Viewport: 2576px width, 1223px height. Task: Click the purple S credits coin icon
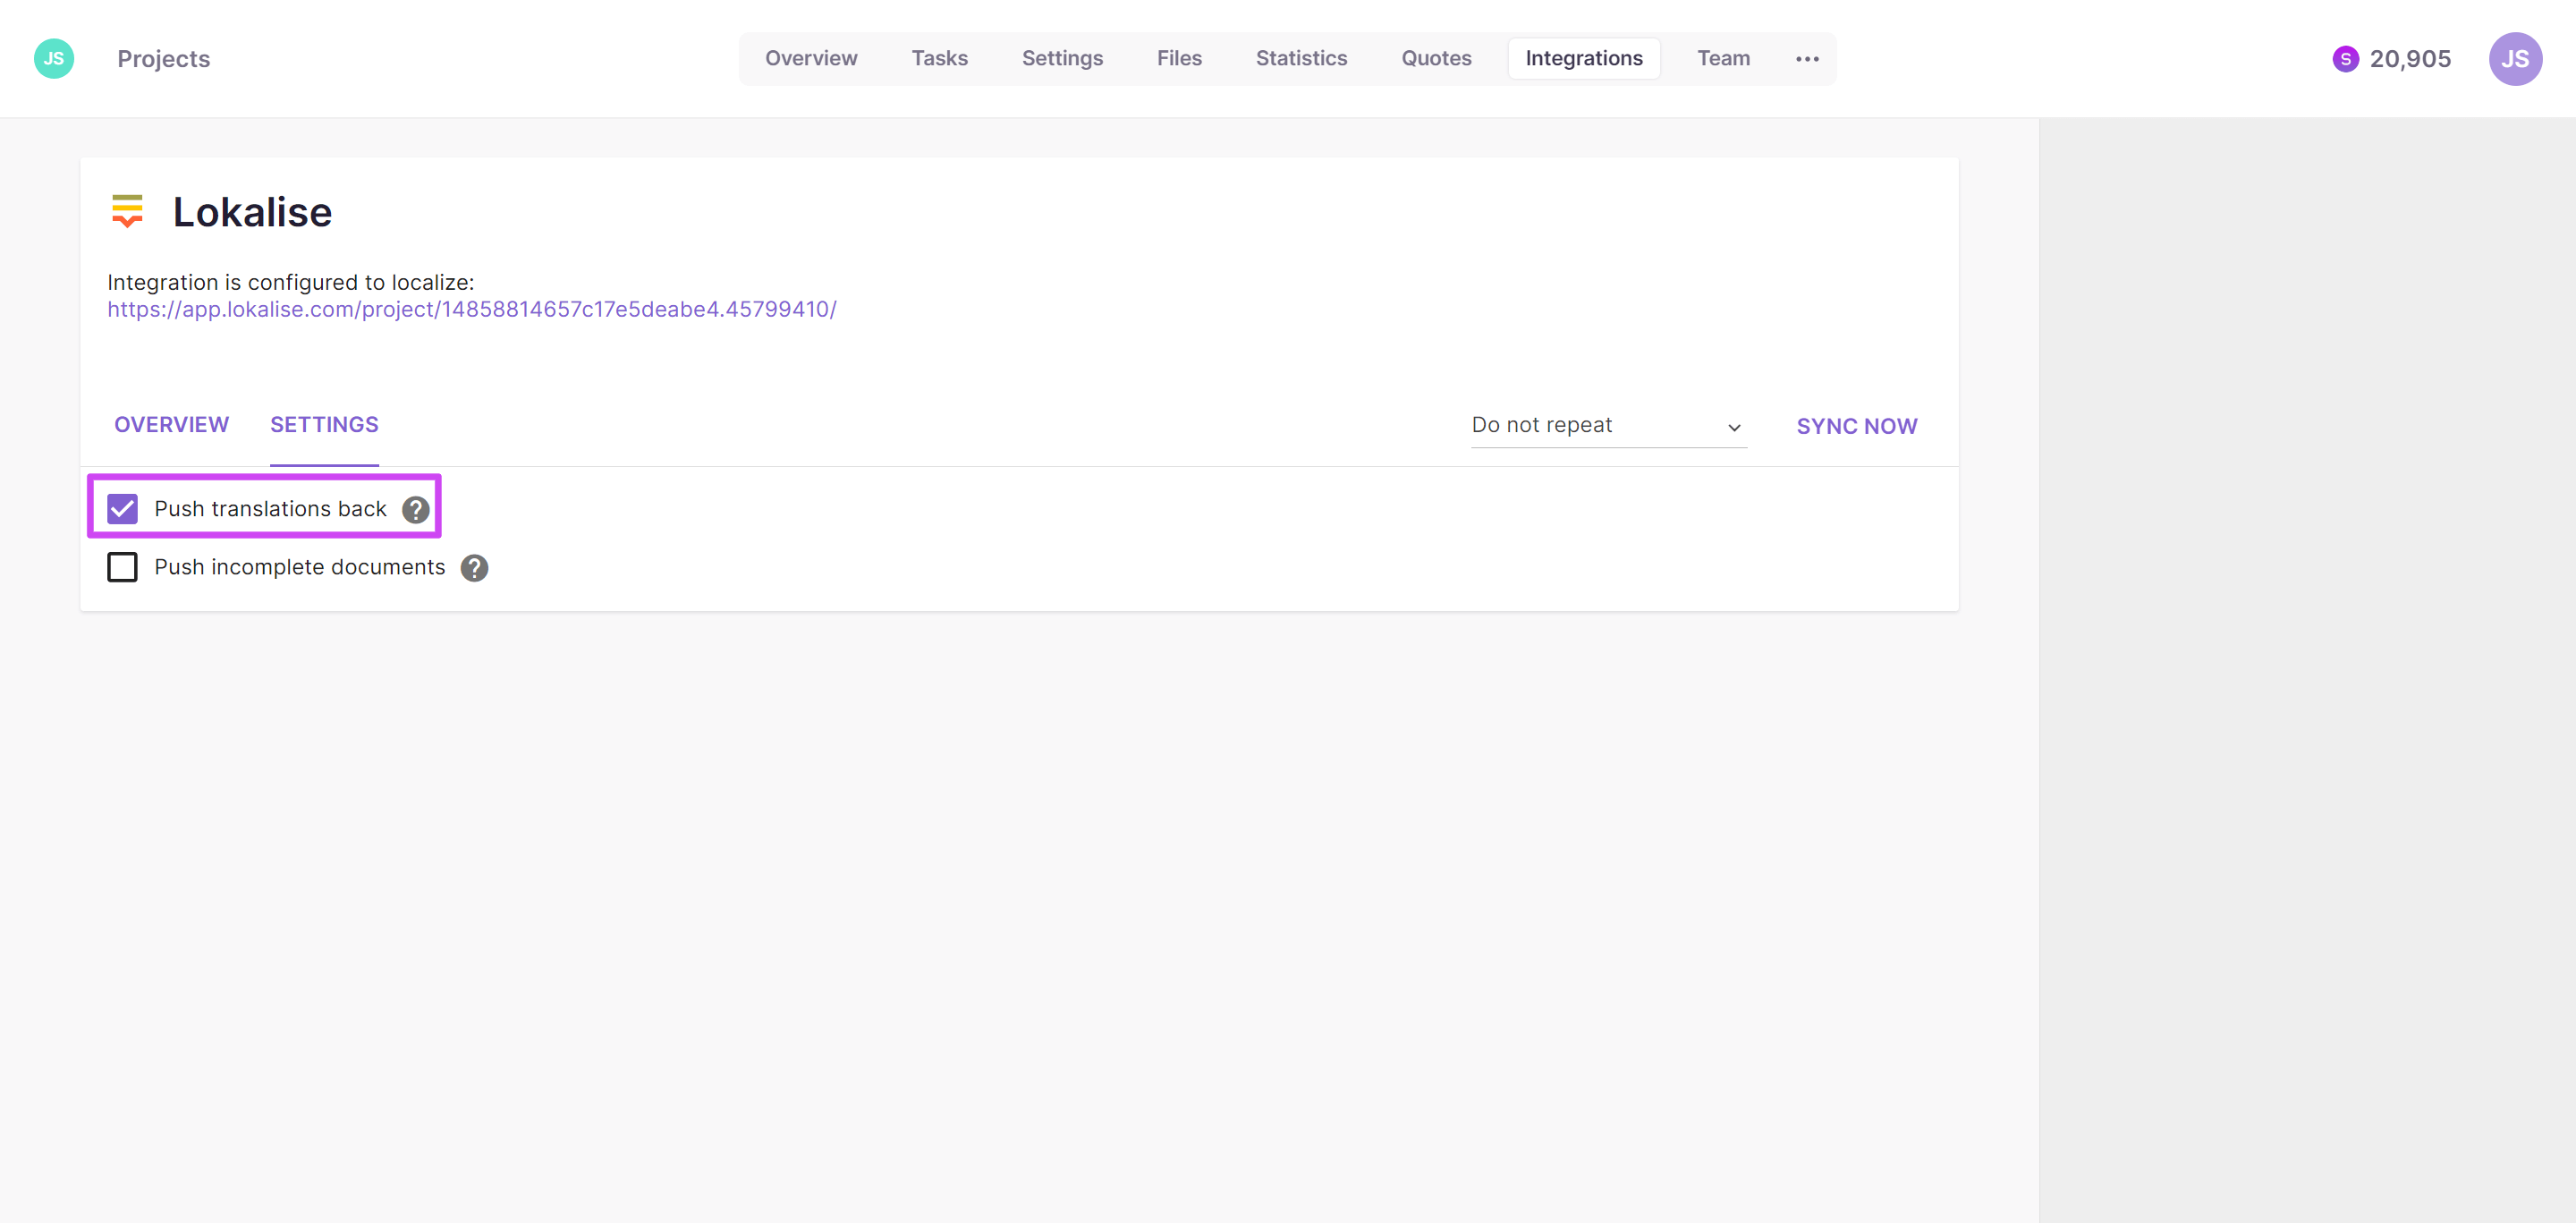pyautogui.click(x=2345, y=59)
